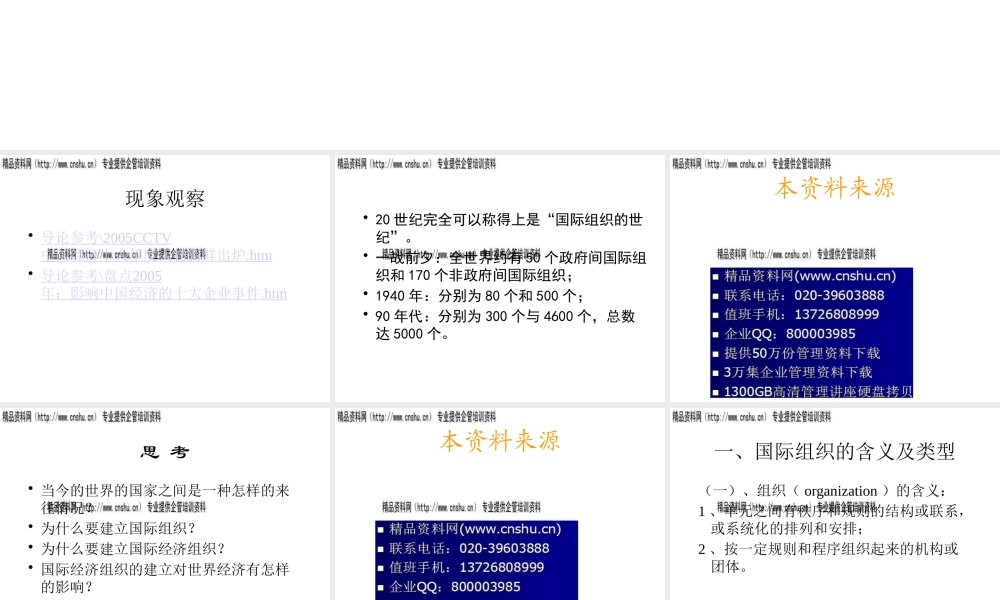This screenshot has height=600, width=1000.
Task: Click the bullet '为什么要建立国际经济组织？'
Action: [x=132, y=548]
